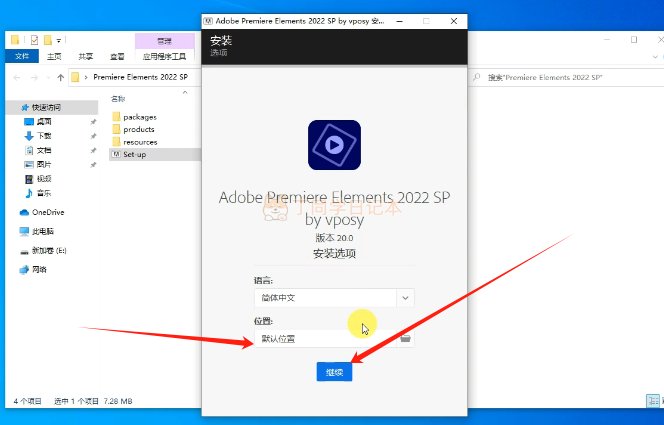Sort by the 名称 column header

pos(118,99)
